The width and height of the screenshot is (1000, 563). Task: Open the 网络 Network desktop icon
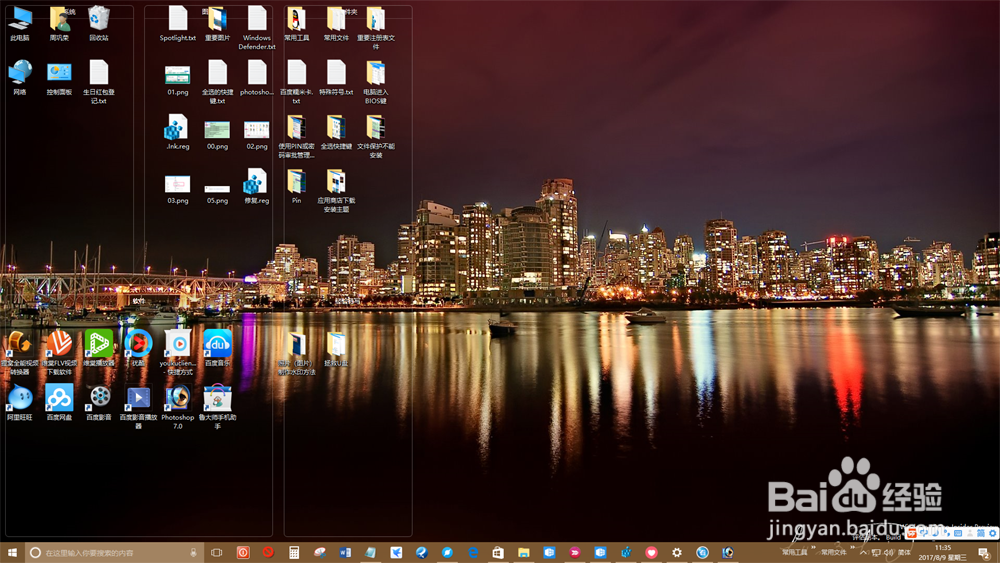click(x=20, y=78)
